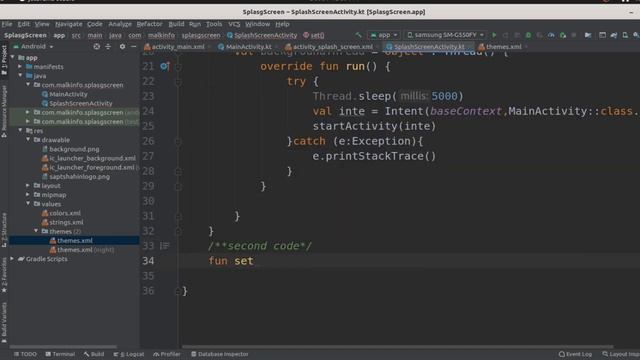Screen dimensions: 640x360
Task: Click the horizontal scrollbar below the code editor
Action: pyautogui.click(x=397, y=347)
